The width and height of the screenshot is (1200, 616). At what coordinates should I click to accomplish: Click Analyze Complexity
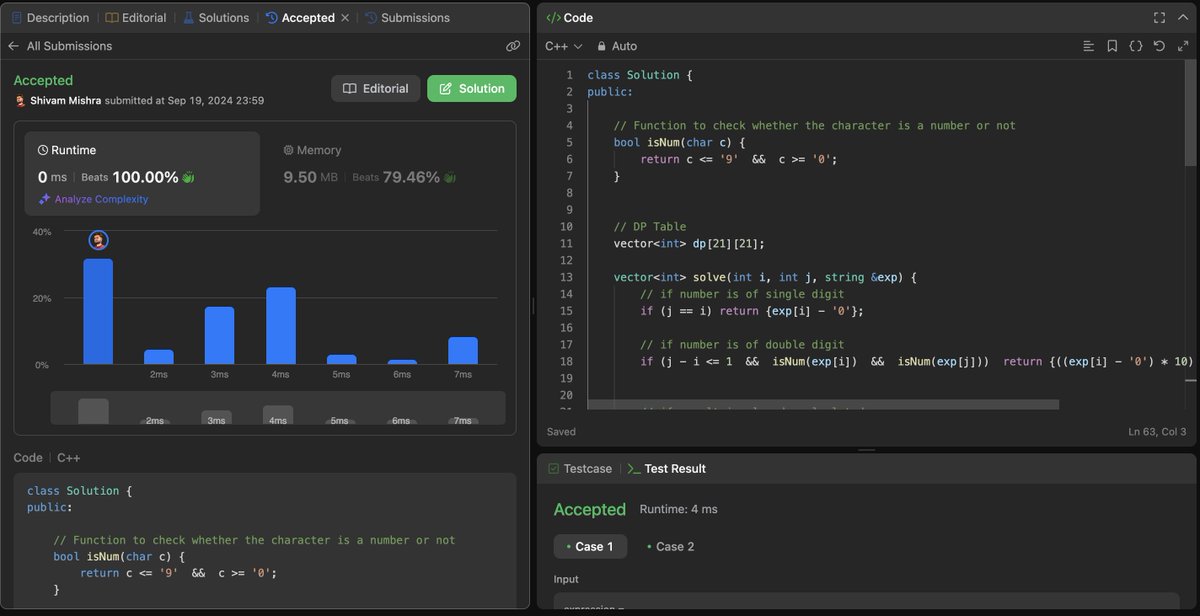(x=101, y=199)
